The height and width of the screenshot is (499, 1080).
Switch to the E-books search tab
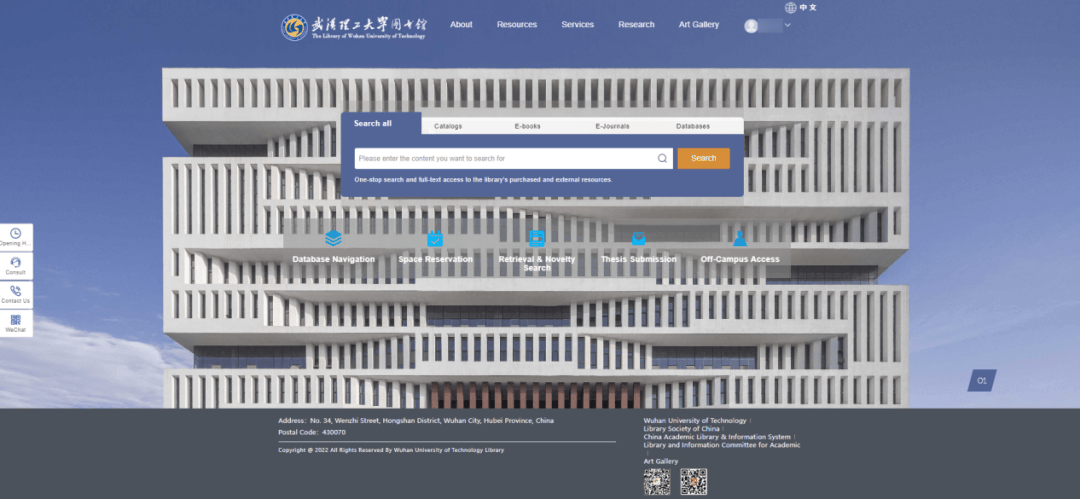pyautogui.click(x=527, y=126)
